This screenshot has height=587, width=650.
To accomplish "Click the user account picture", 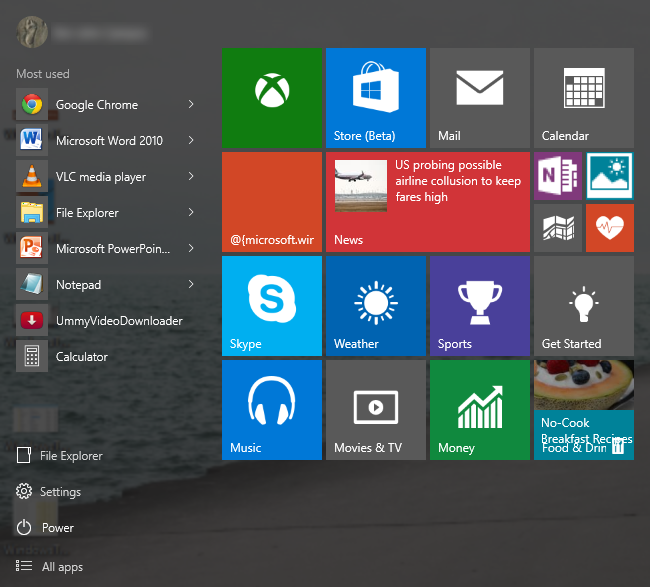I will [x=32, y=32].
